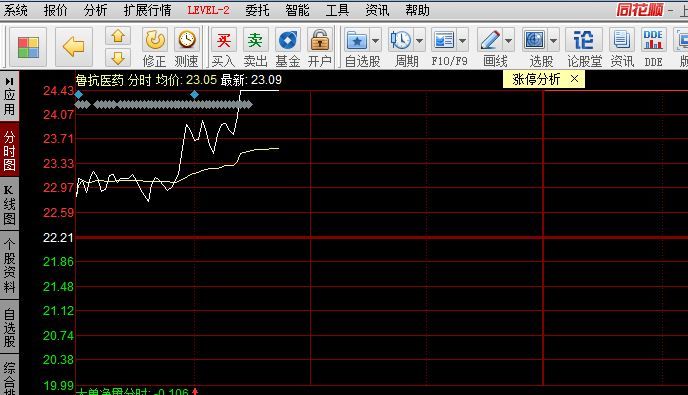
Task: Click the yellow up arrow button
Action: (x=118, y=36)
